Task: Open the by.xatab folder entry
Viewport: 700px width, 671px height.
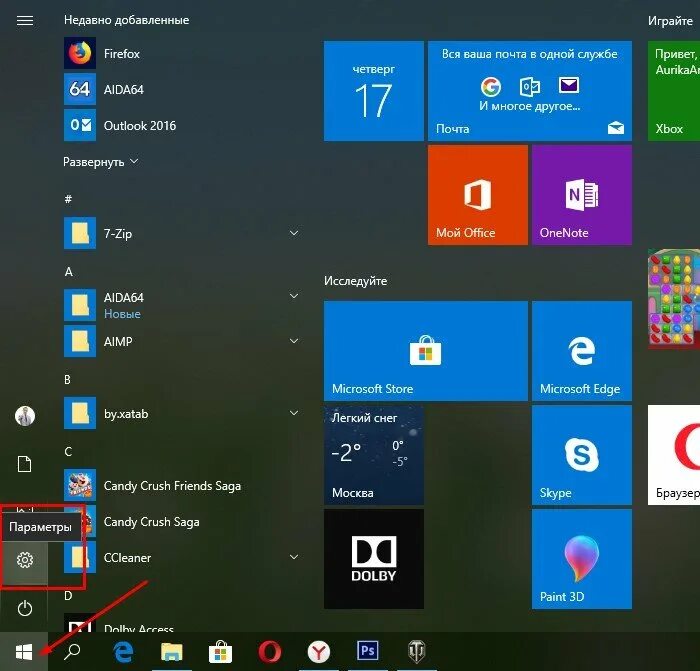Action: [181, 413]
